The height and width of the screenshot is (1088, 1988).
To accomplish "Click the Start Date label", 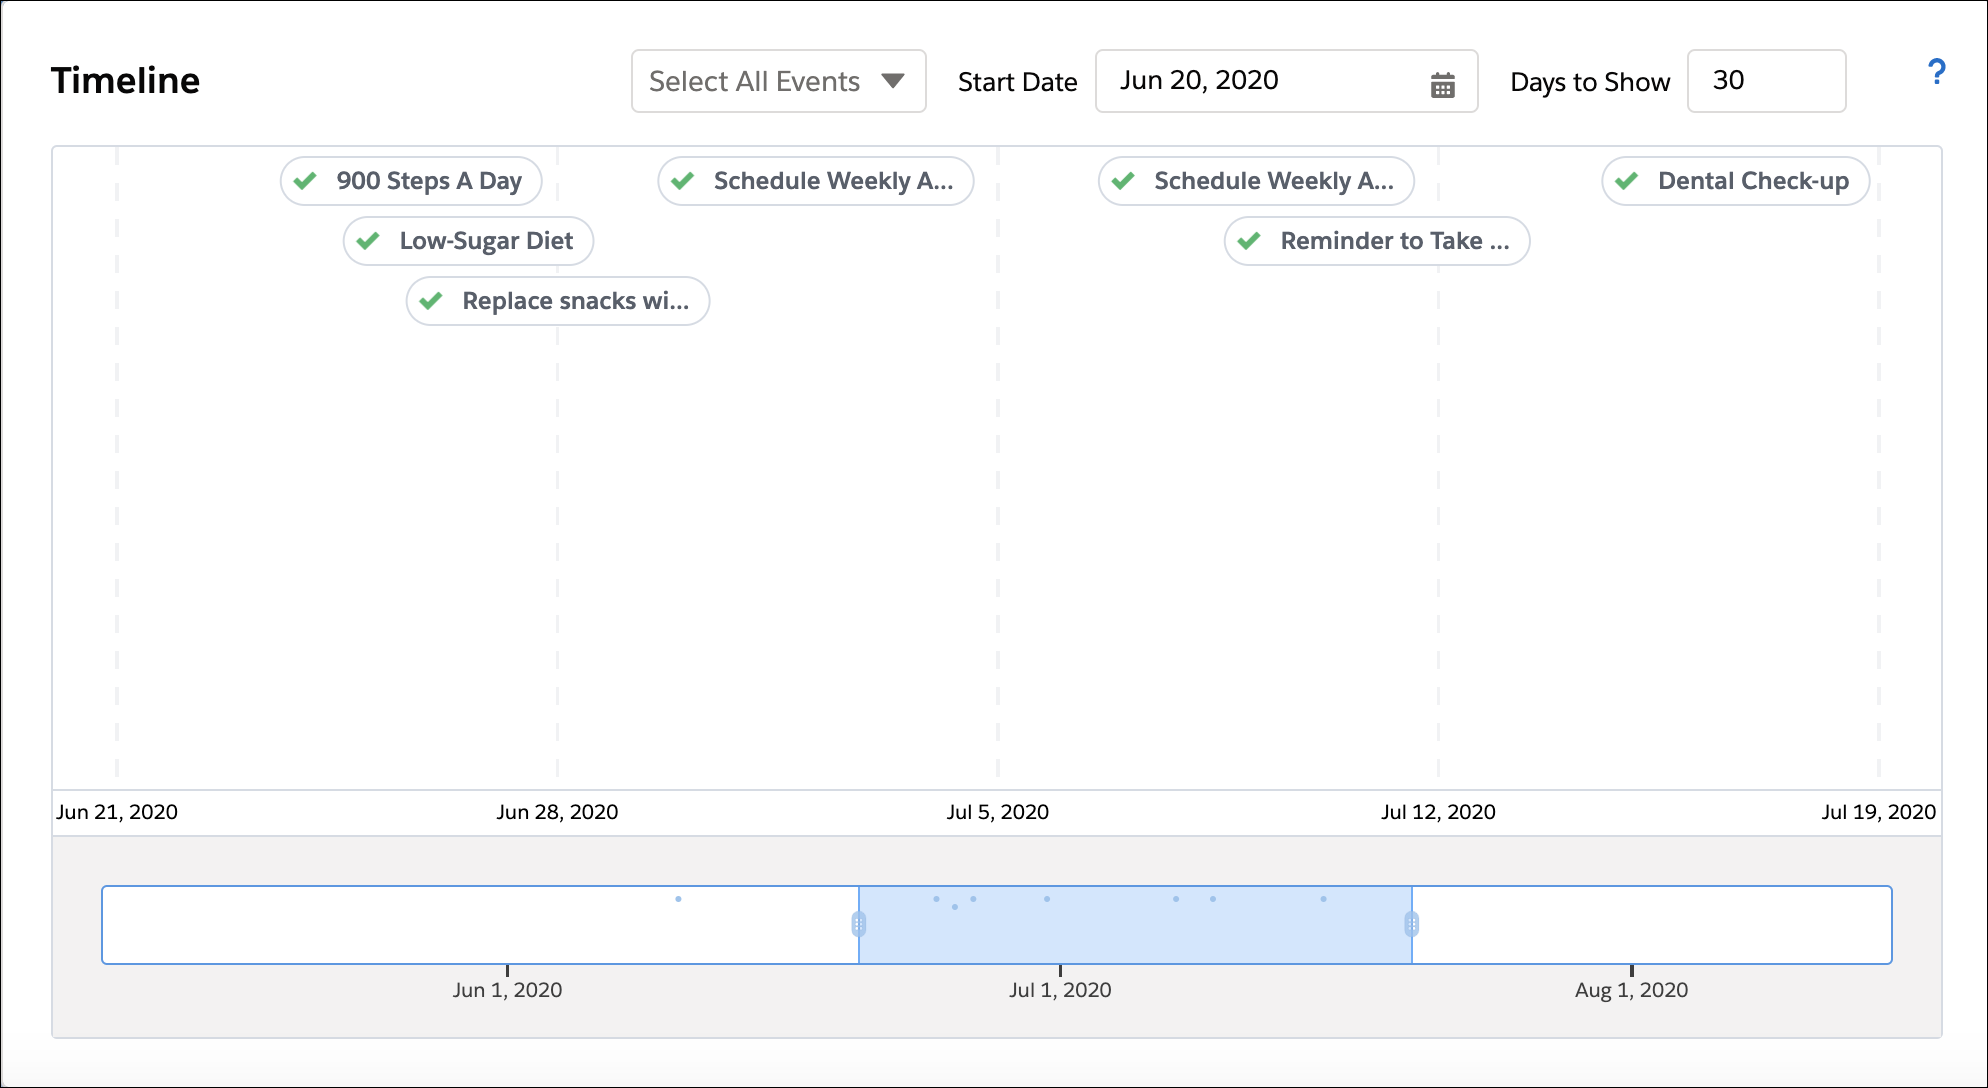I will click(1017, 82).
